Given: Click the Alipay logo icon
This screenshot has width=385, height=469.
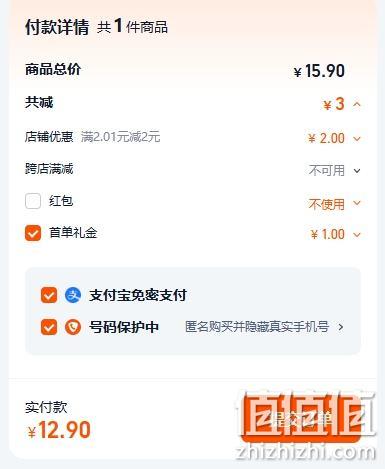Looking at the screenshot, I should pyautogui.click(x=73, y=295).
